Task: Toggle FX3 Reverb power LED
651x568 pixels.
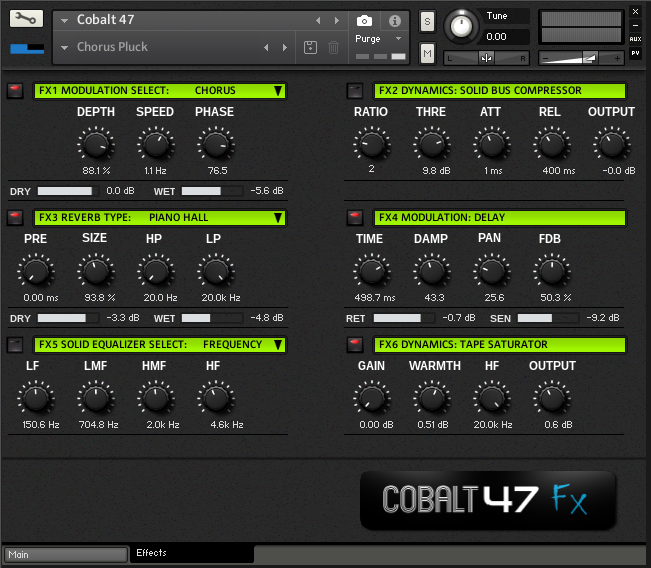Action: pos(15,217)
